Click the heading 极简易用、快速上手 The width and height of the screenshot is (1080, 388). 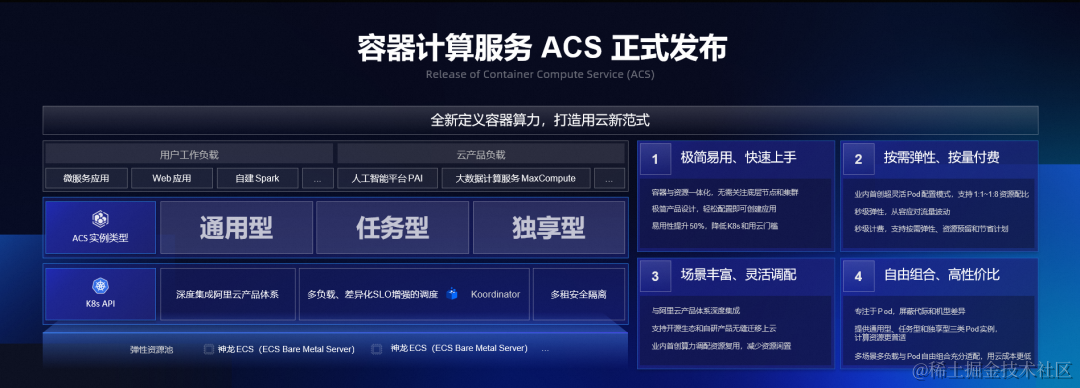tap(738, 158)
